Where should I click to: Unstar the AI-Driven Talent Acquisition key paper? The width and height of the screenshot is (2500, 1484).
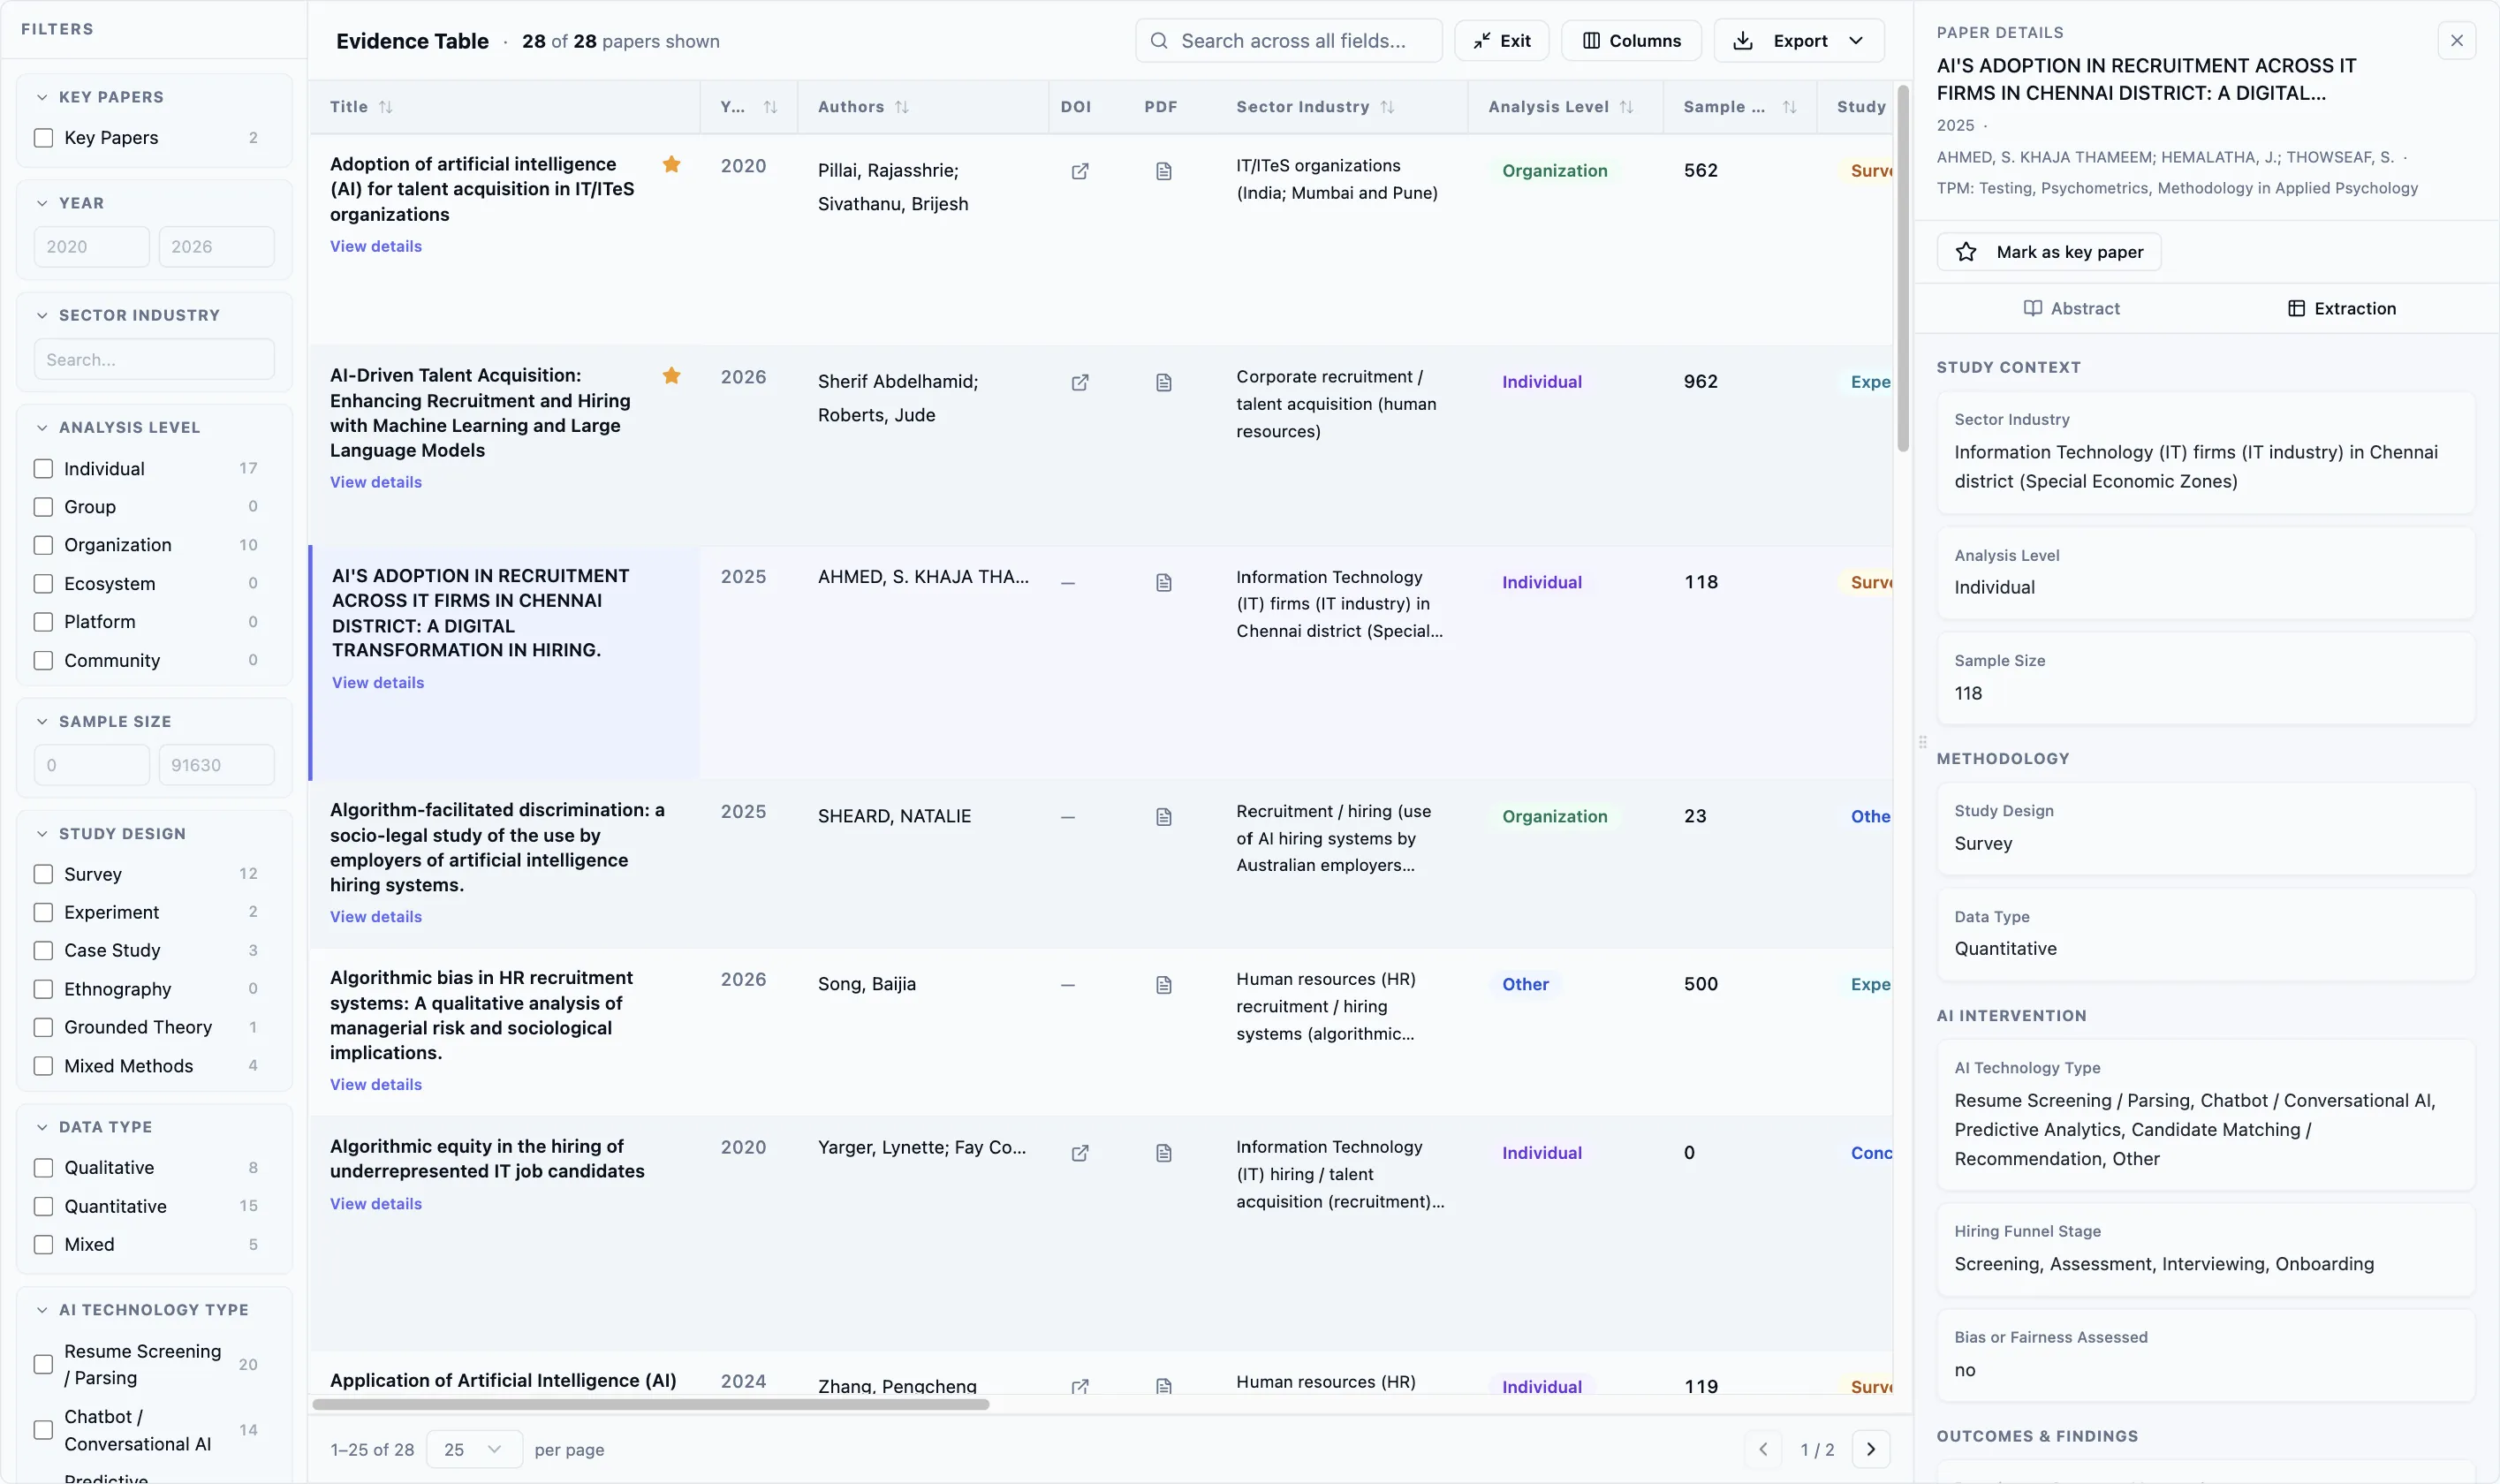pos(671,375)
